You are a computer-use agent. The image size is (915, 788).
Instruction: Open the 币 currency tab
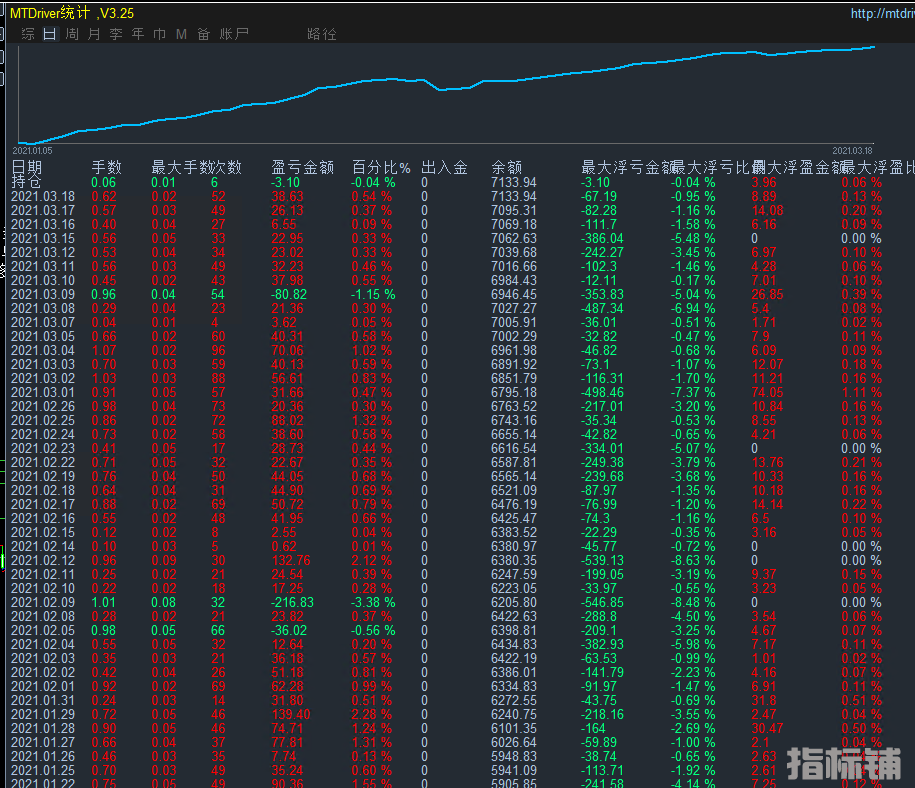coord(159,34)
